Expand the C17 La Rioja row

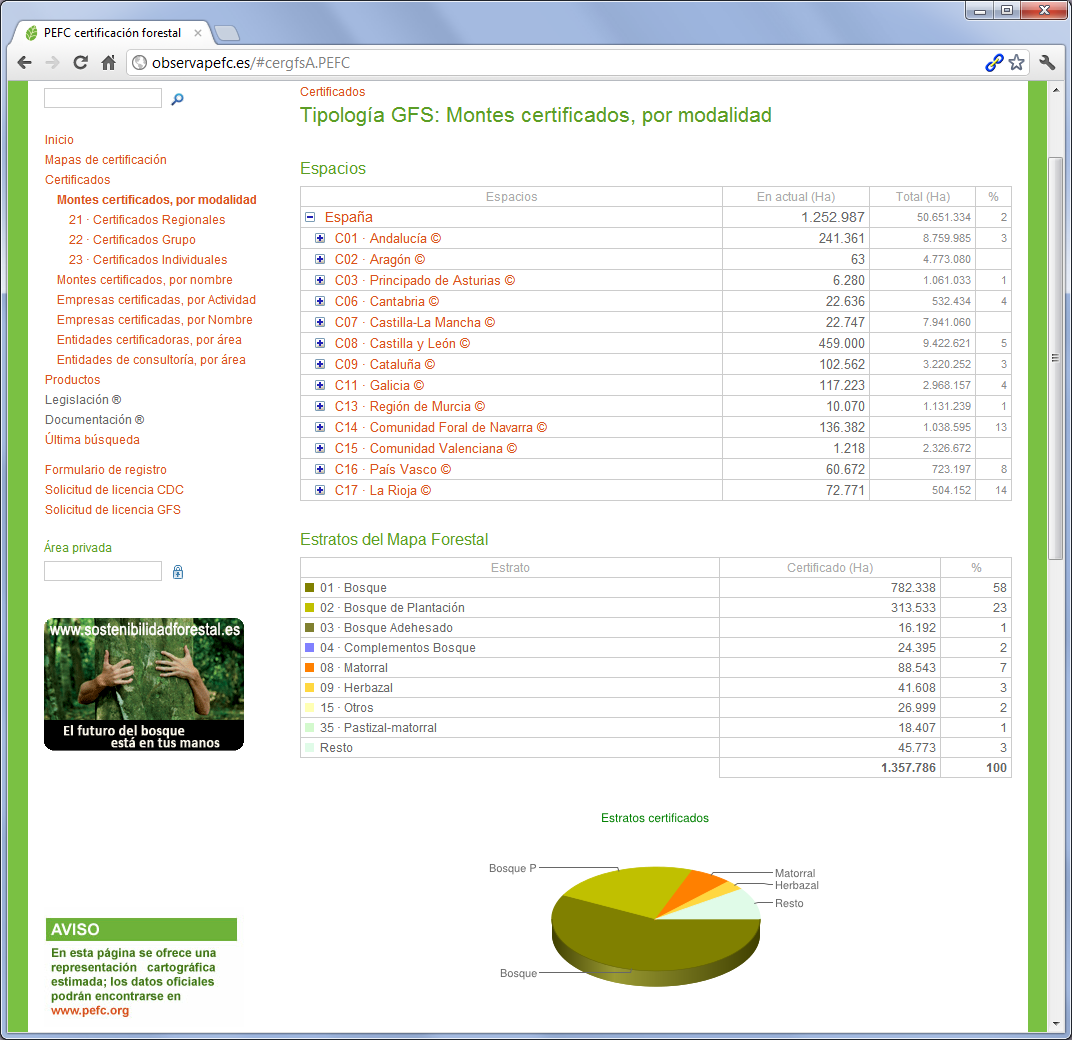click(x=320, y=491)
